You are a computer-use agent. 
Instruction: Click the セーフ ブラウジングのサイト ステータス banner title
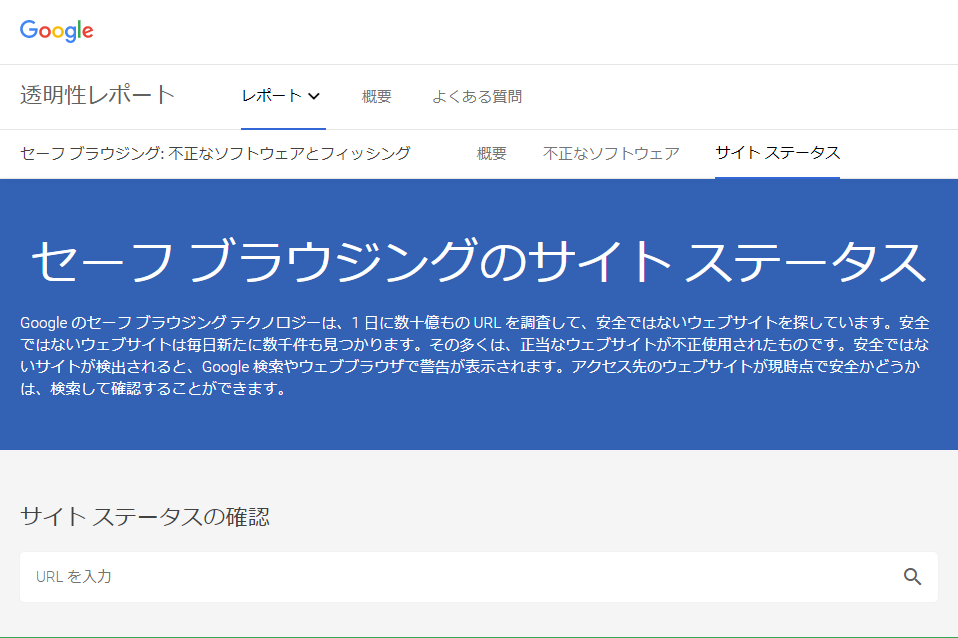pos(479,262)
